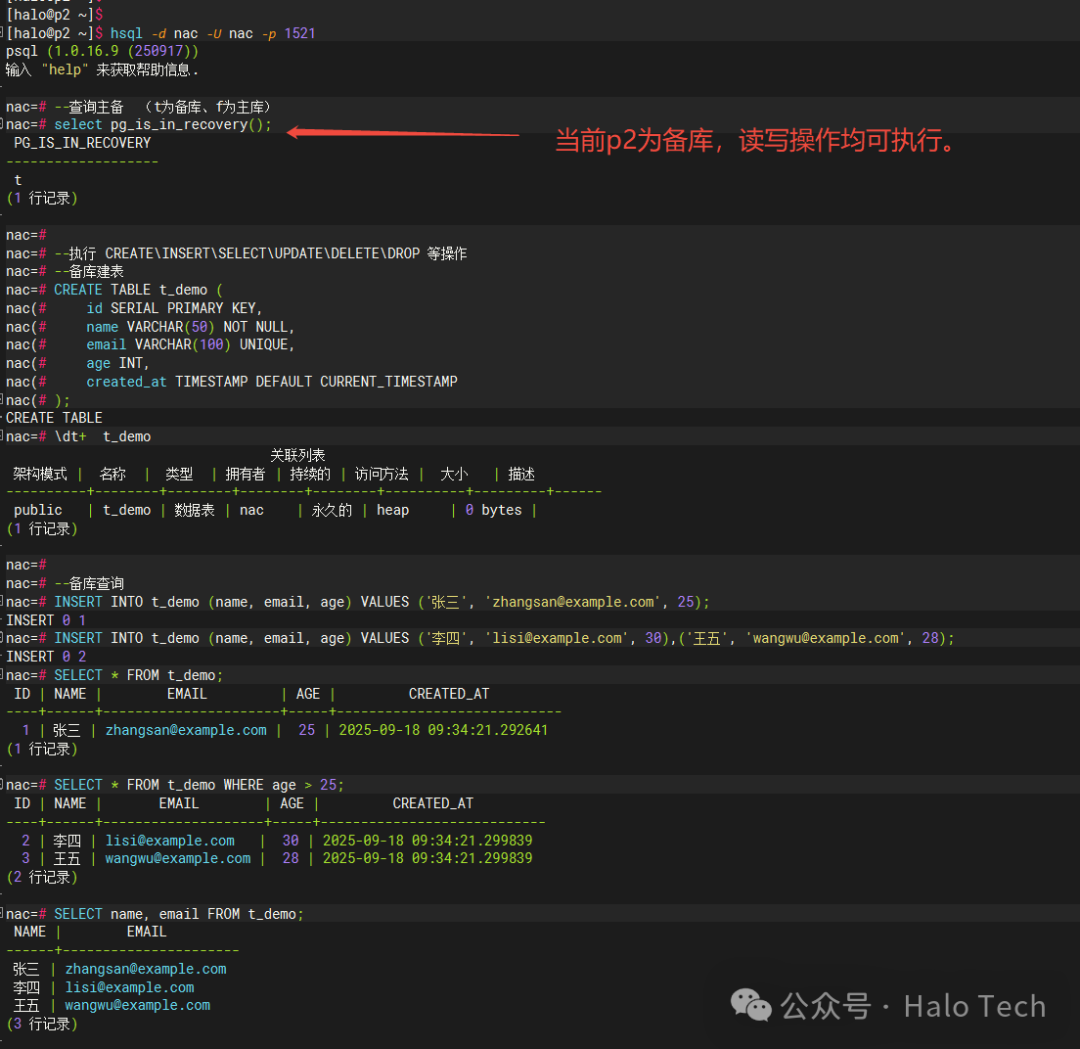Image resolution: width=1080 pixels, height=1049 pixels.
Task: Select the "id SERIAL PRIMARY KEY," line
Action: click(174, 308)
